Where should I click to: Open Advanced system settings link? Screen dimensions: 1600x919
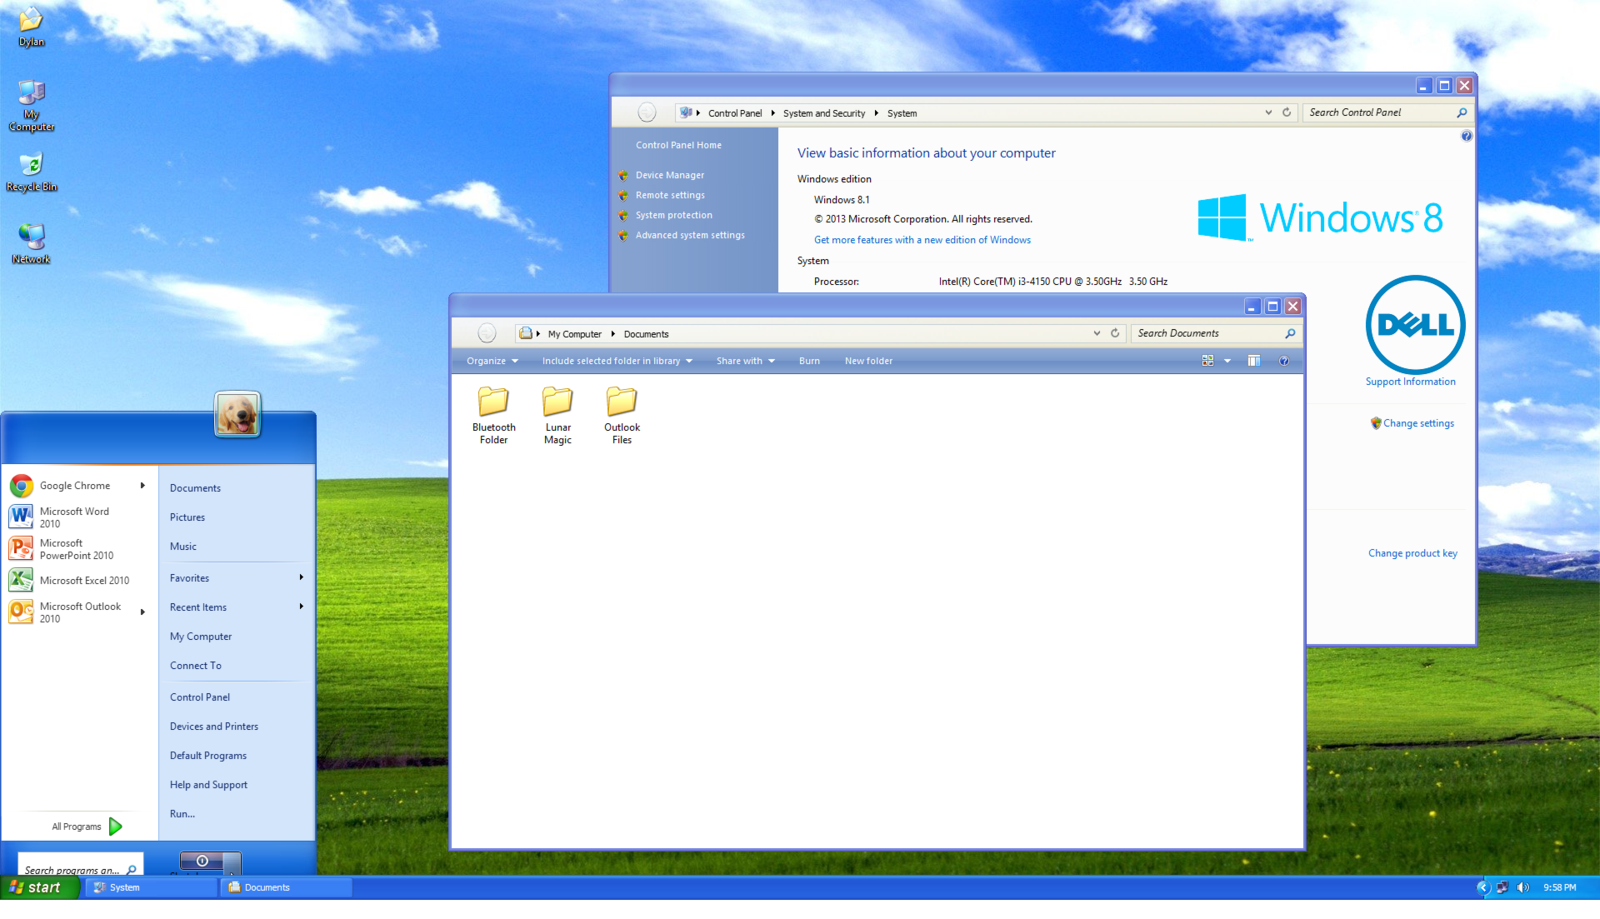click(x=690, y=235)
